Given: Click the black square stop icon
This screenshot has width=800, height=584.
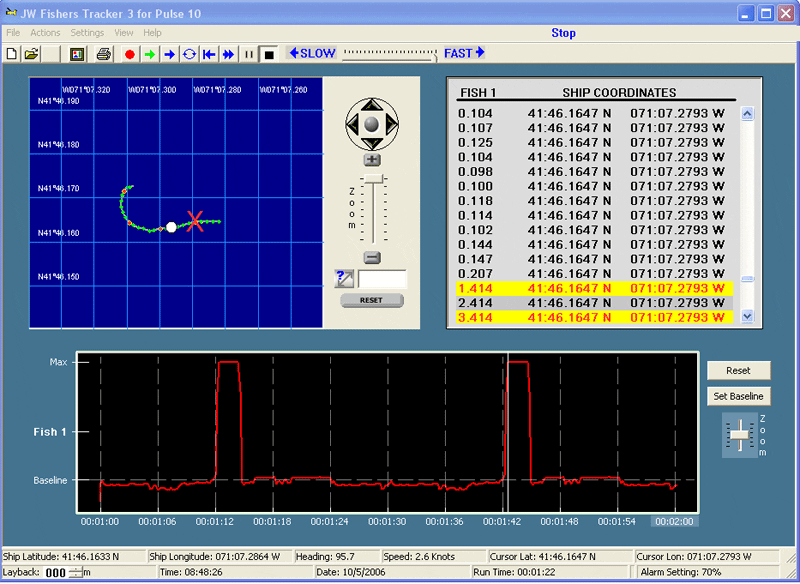Looking at the screenshot, I should [269, 54].
